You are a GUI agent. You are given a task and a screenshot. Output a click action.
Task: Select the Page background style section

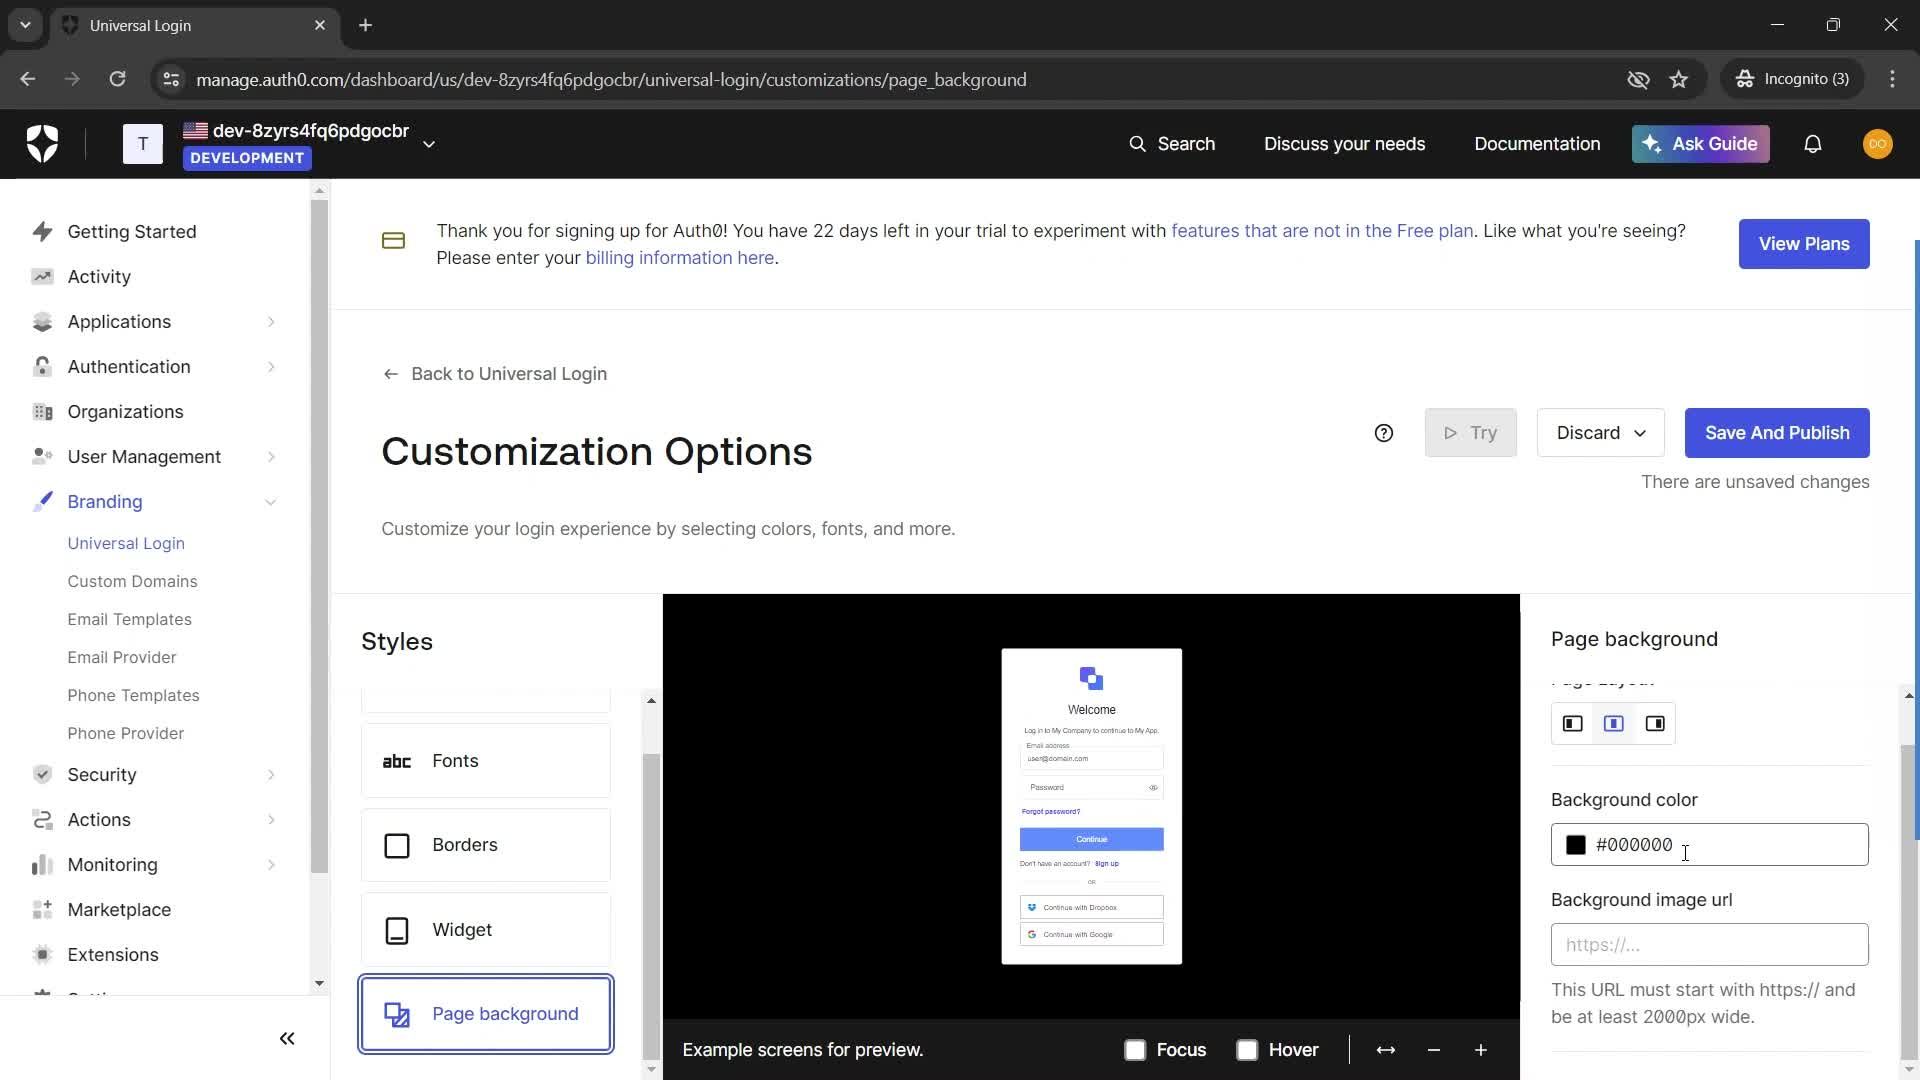(486, 1014)
